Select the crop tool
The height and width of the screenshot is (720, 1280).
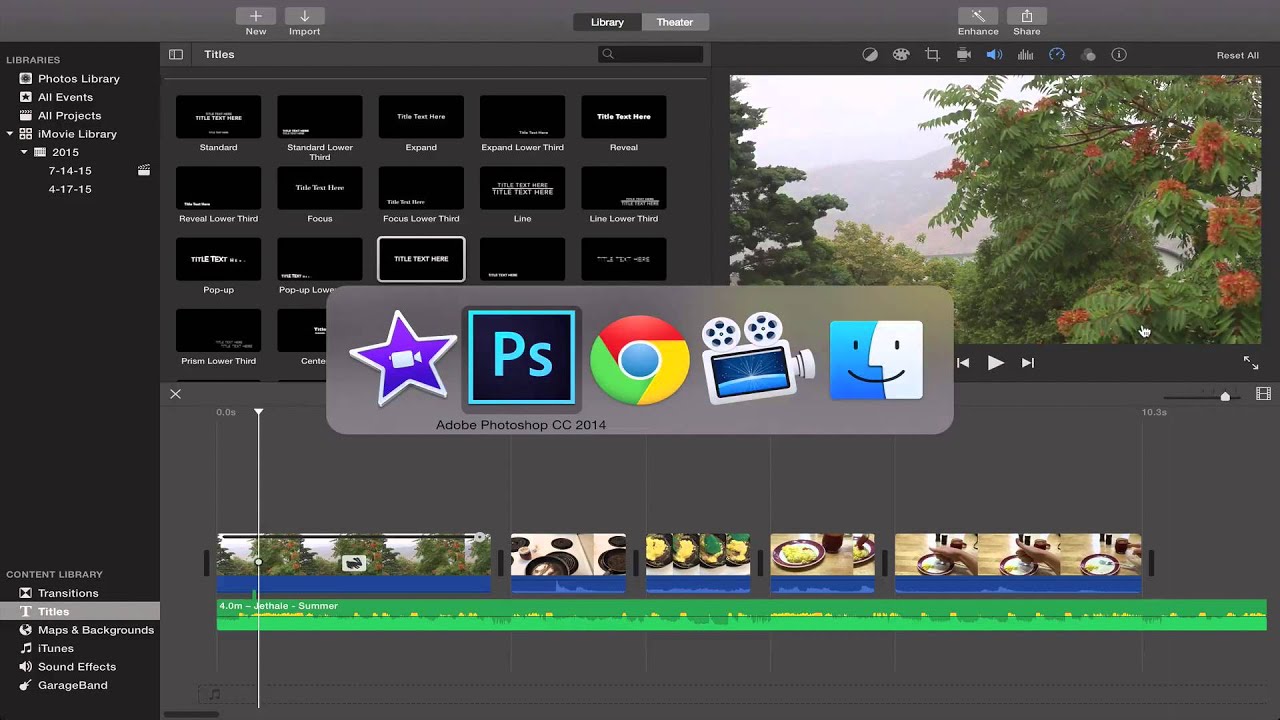tap(932, 55)
